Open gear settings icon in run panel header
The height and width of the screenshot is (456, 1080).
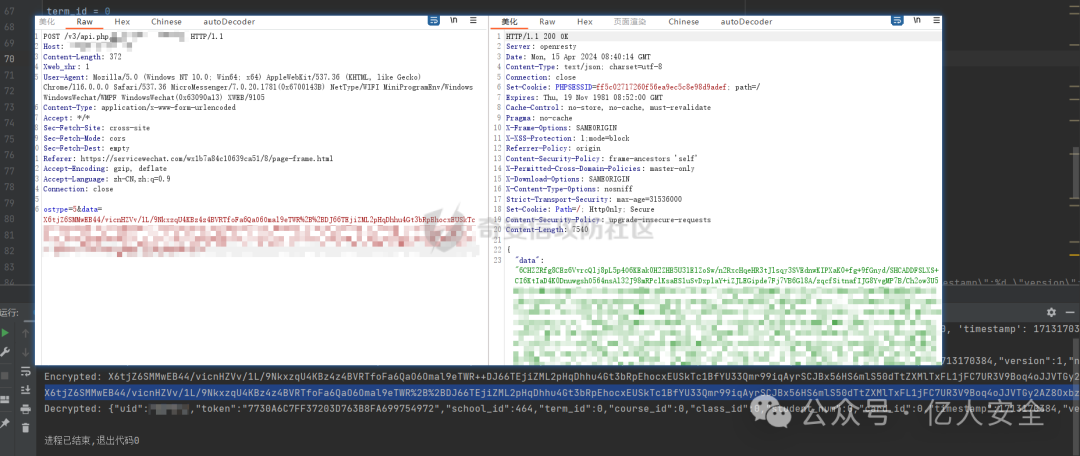point(1051,312)
